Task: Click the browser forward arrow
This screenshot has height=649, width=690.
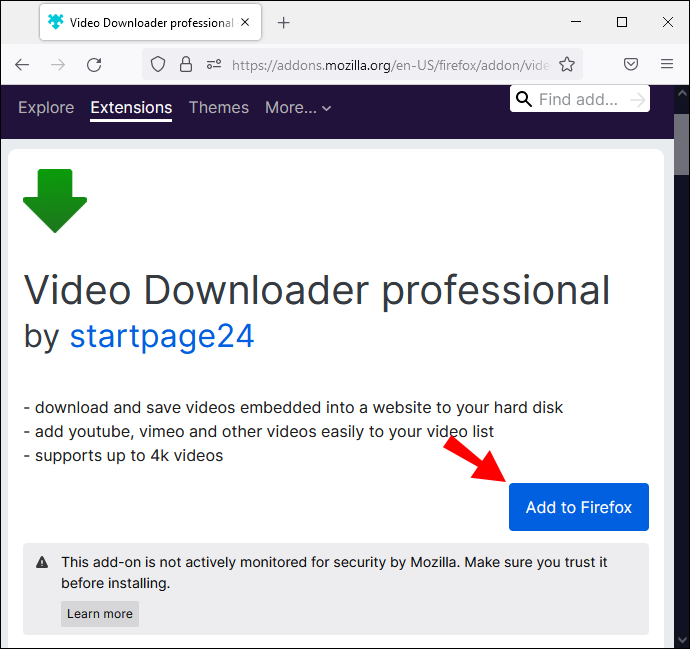Action: (58, 65)
